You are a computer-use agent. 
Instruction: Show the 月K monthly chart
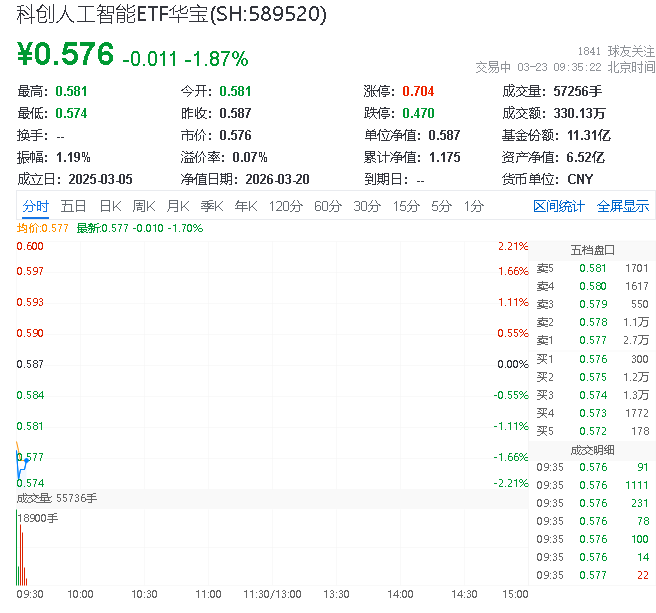(x=178, y=207)
